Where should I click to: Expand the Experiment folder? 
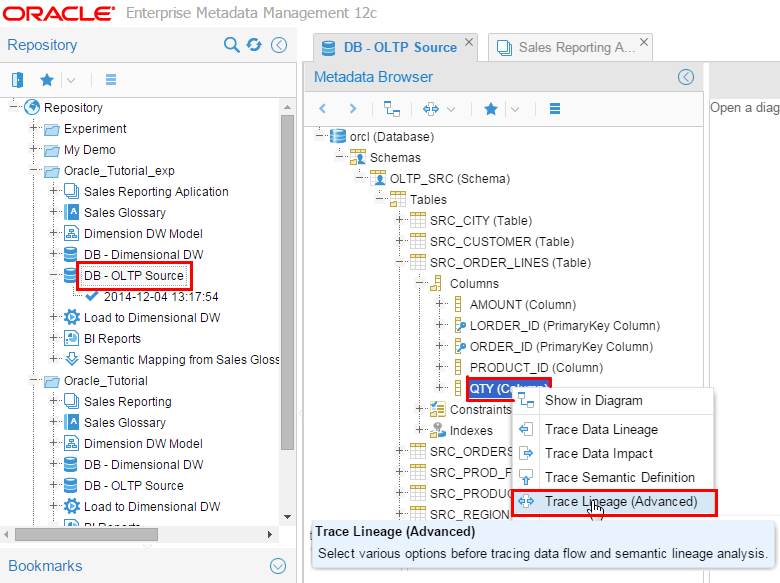point(34,128)
